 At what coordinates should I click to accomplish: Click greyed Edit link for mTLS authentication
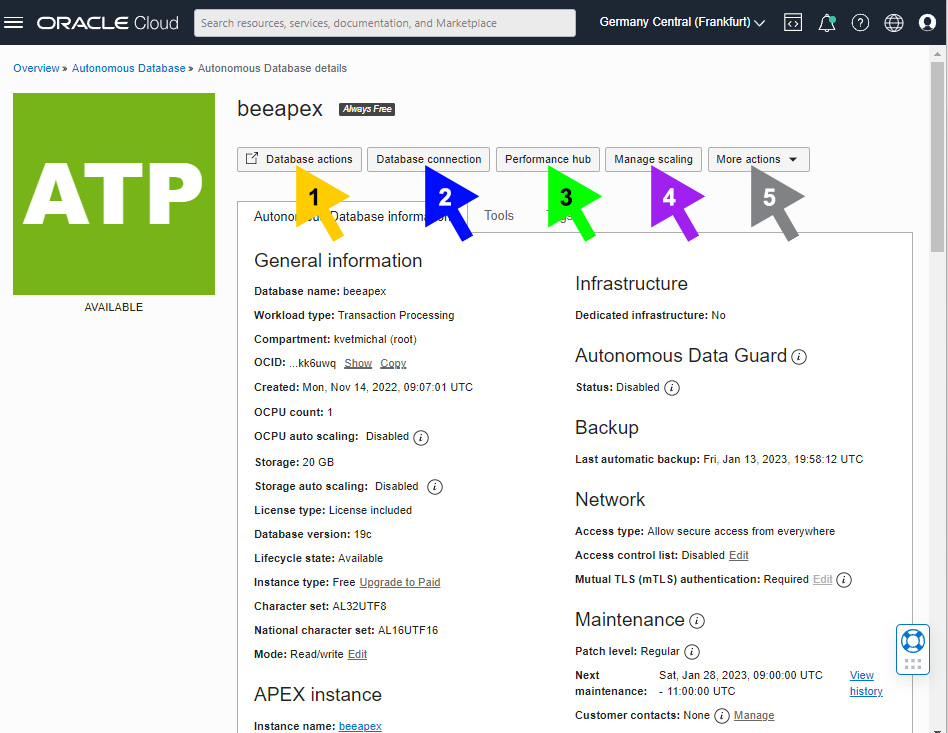(x=822, y=579)
